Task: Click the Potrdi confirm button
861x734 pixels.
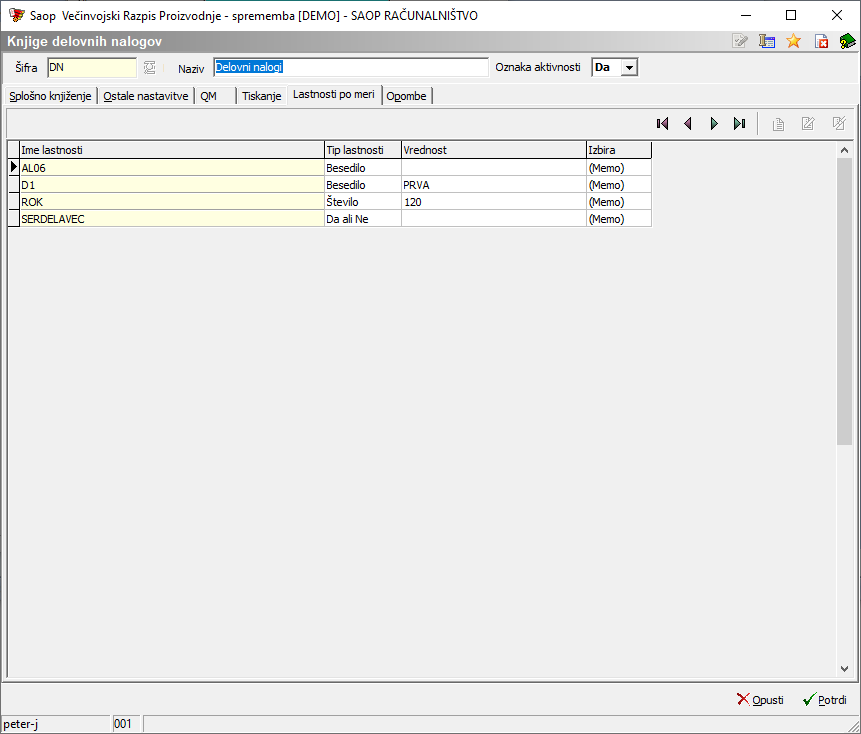Action: pyautogui.click(x=825, y=700)
